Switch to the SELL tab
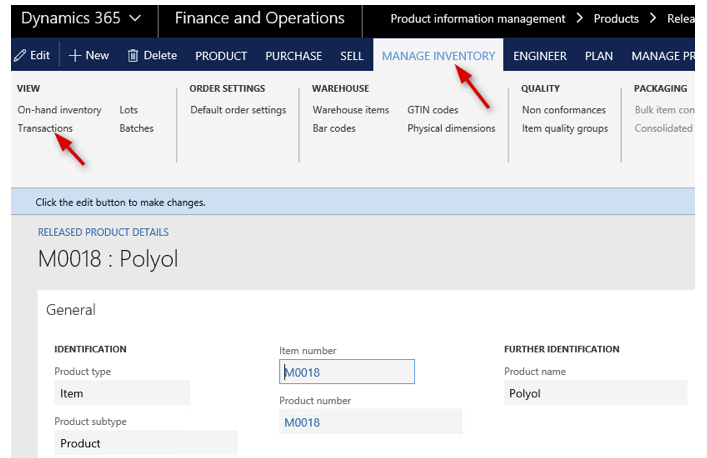The height and width of the screenshot is (458, 707). tap(352, 56)
